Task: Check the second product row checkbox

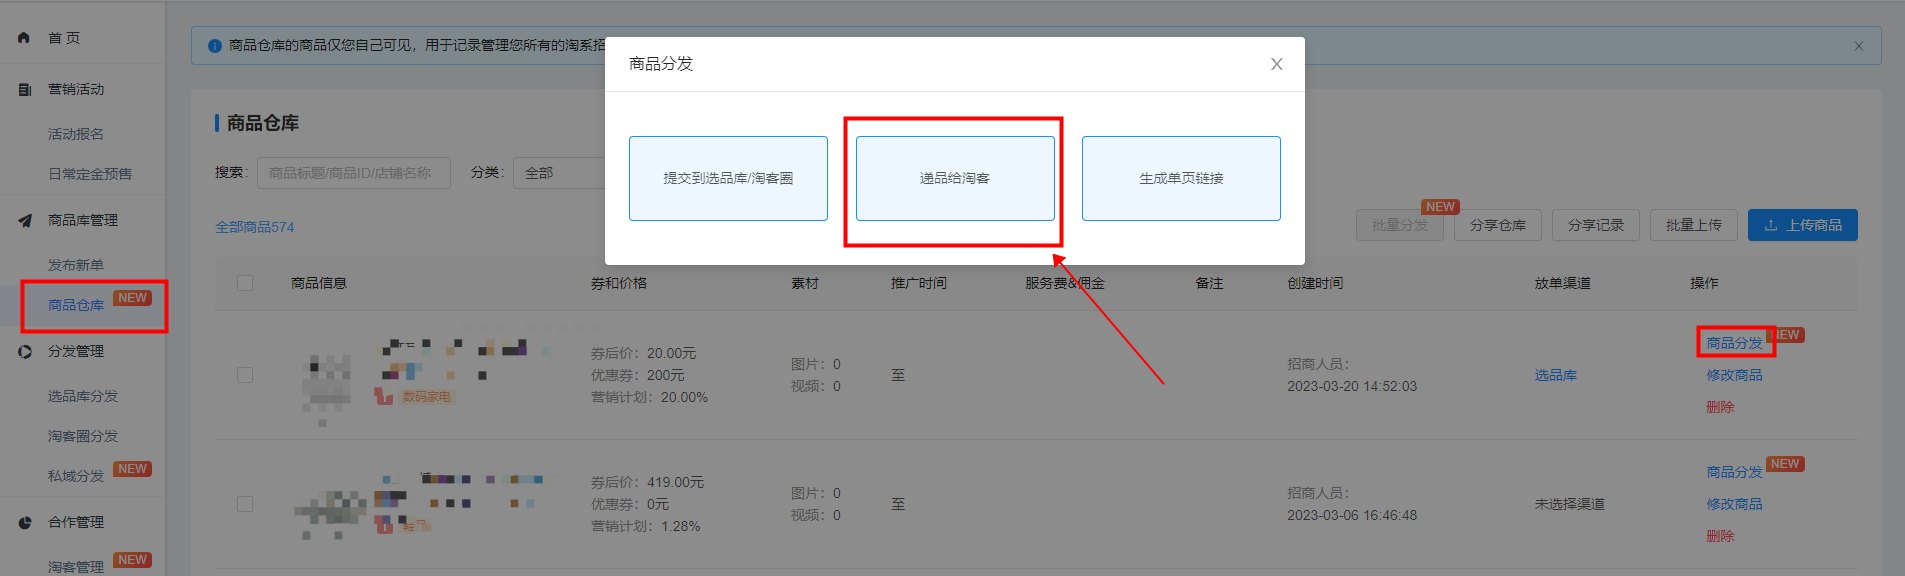Action: pos(245,504)
